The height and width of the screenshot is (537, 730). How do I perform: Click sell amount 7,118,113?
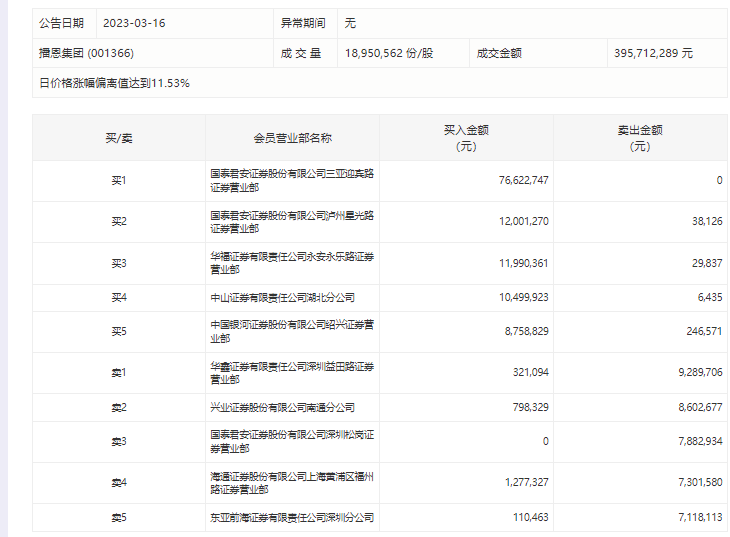click(x=700, y=517)
